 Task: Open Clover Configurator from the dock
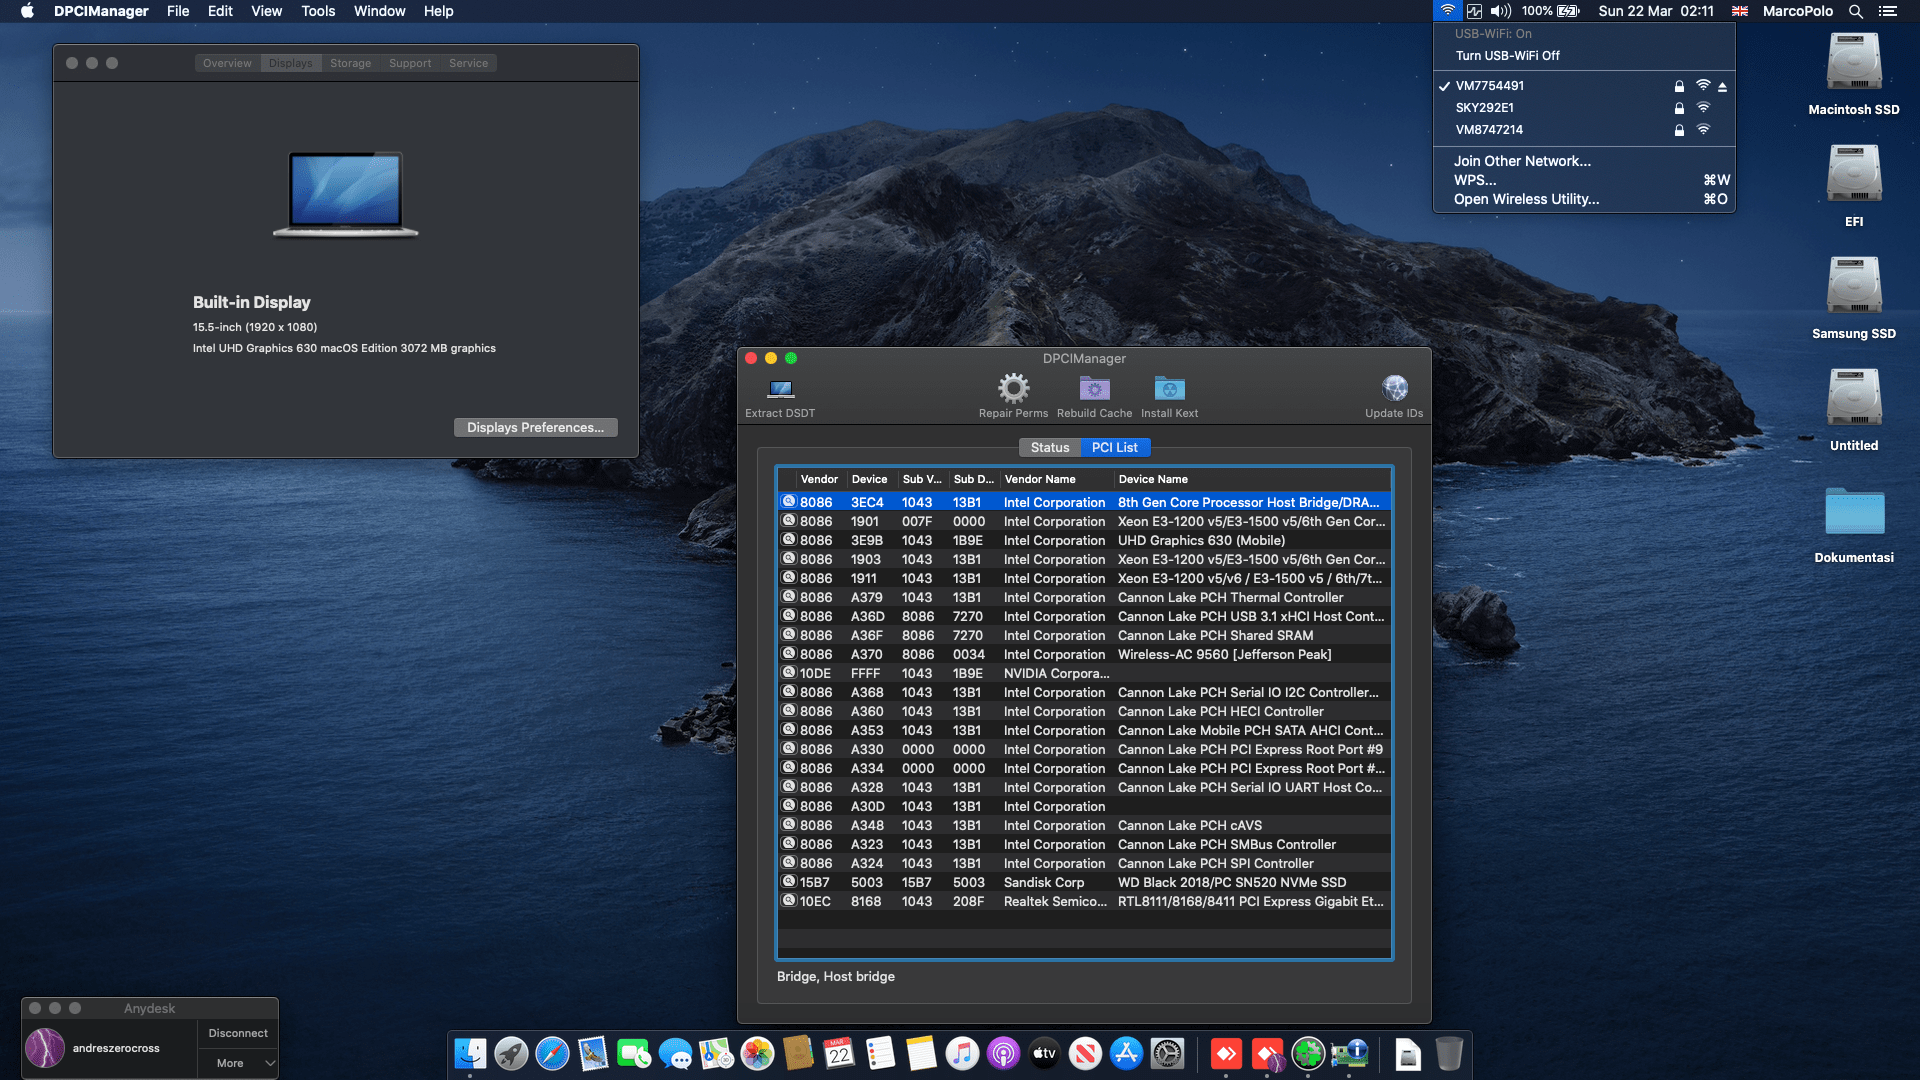pos(1308,1053)
